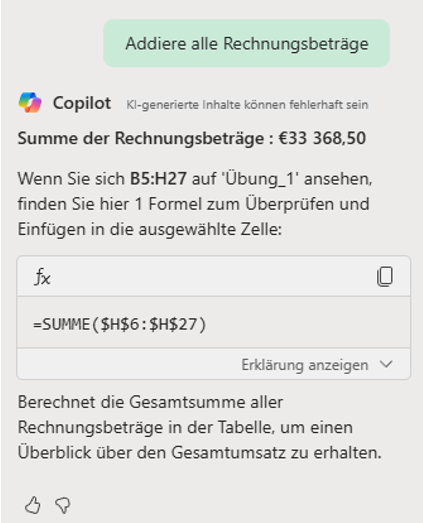Give the response a thumbs down
Screen dimensions: 423x523
[x=63, y=505]
